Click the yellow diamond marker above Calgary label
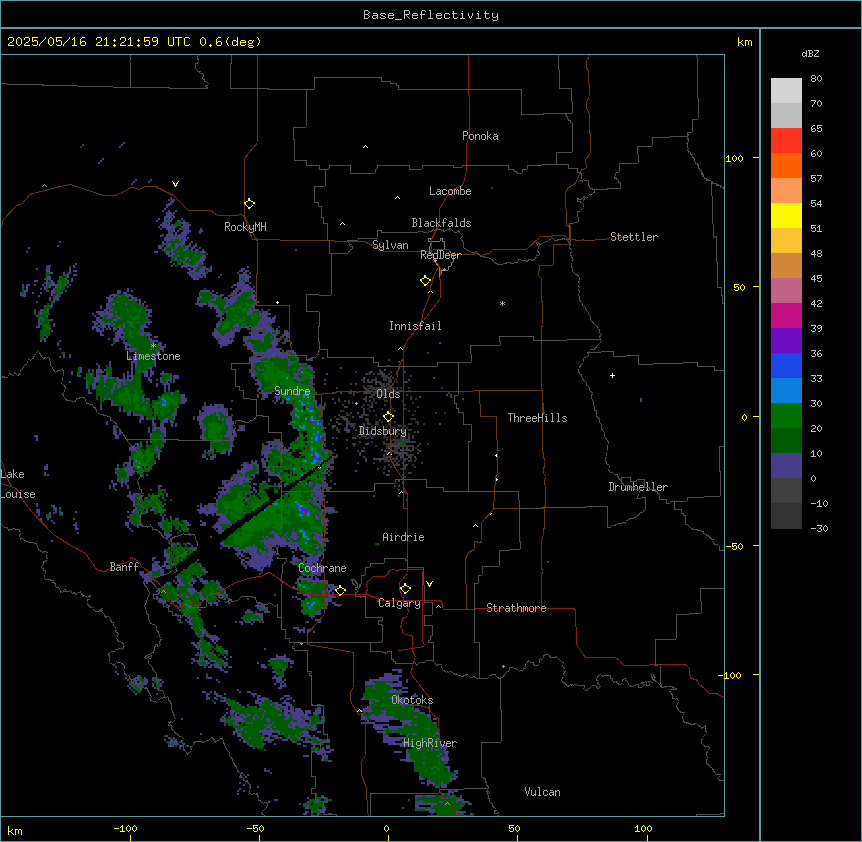The image size is (862, 842). click(405, 589)
